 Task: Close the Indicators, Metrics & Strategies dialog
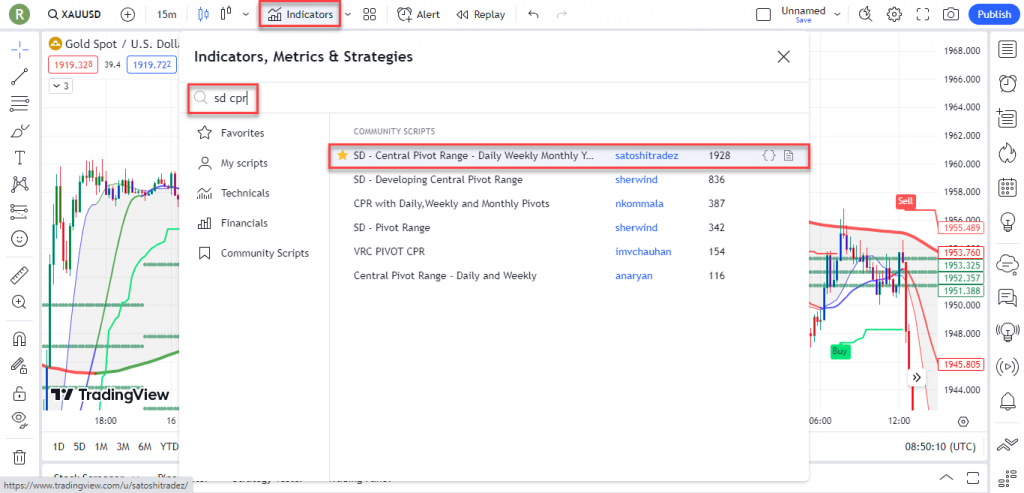[784, 57]
